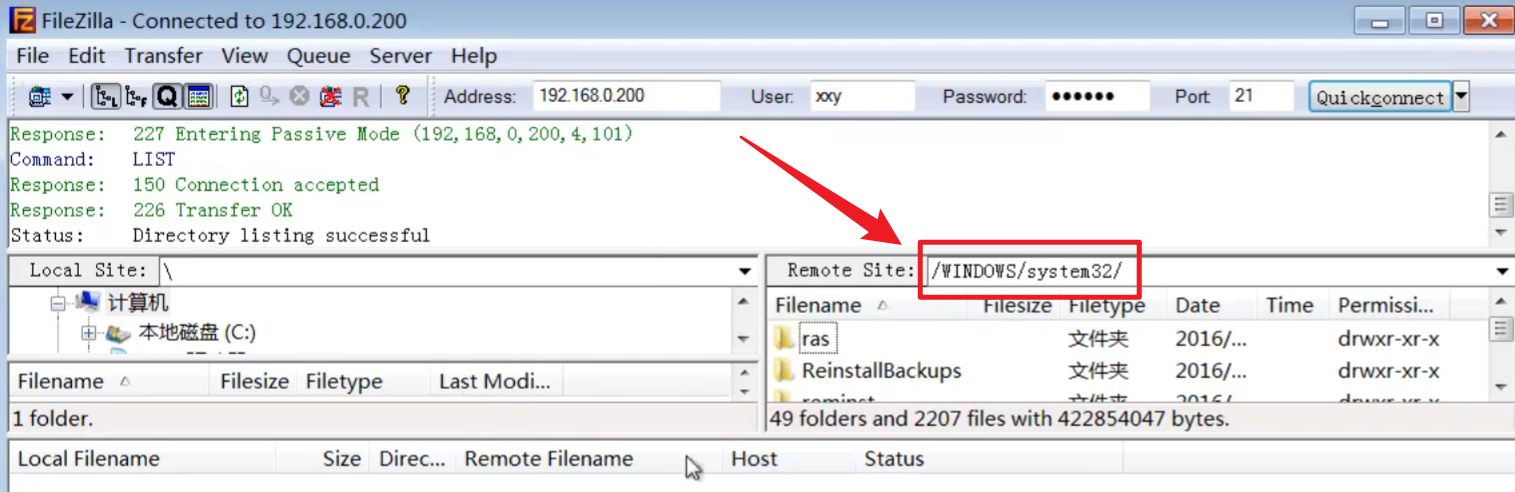Click the Quickconnect button

pyautogui.click(x=1379, y=97)
